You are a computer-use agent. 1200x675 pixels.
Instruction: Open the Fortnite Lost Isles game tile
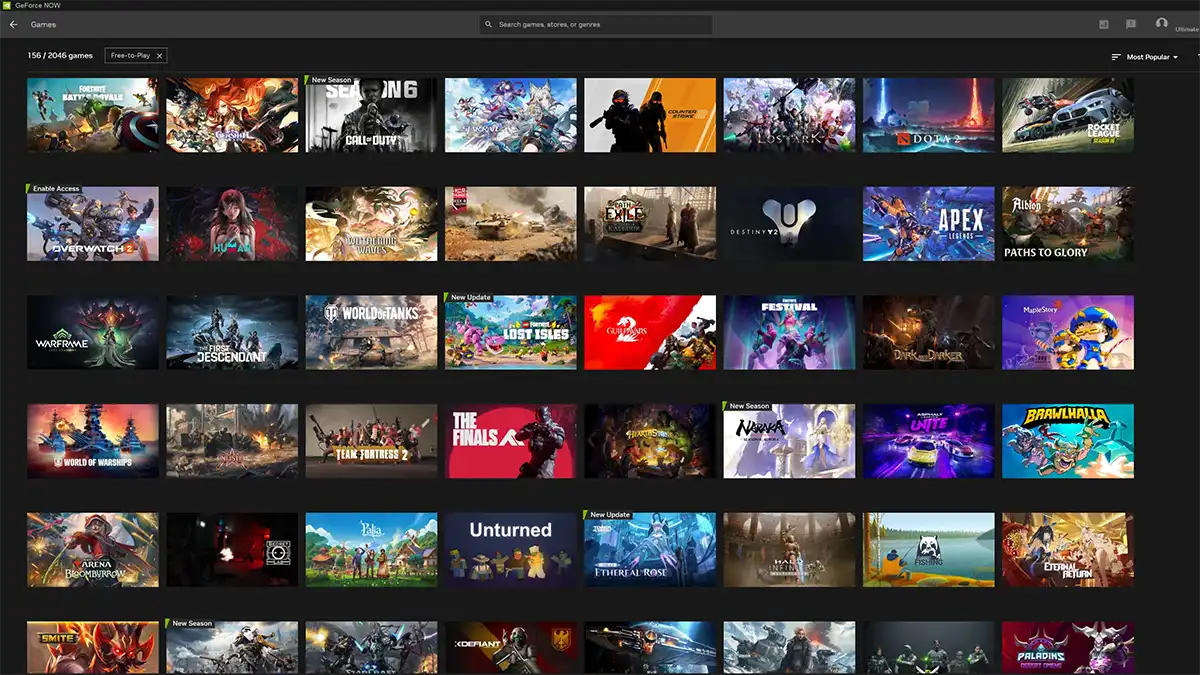click(x=511, y=332)
